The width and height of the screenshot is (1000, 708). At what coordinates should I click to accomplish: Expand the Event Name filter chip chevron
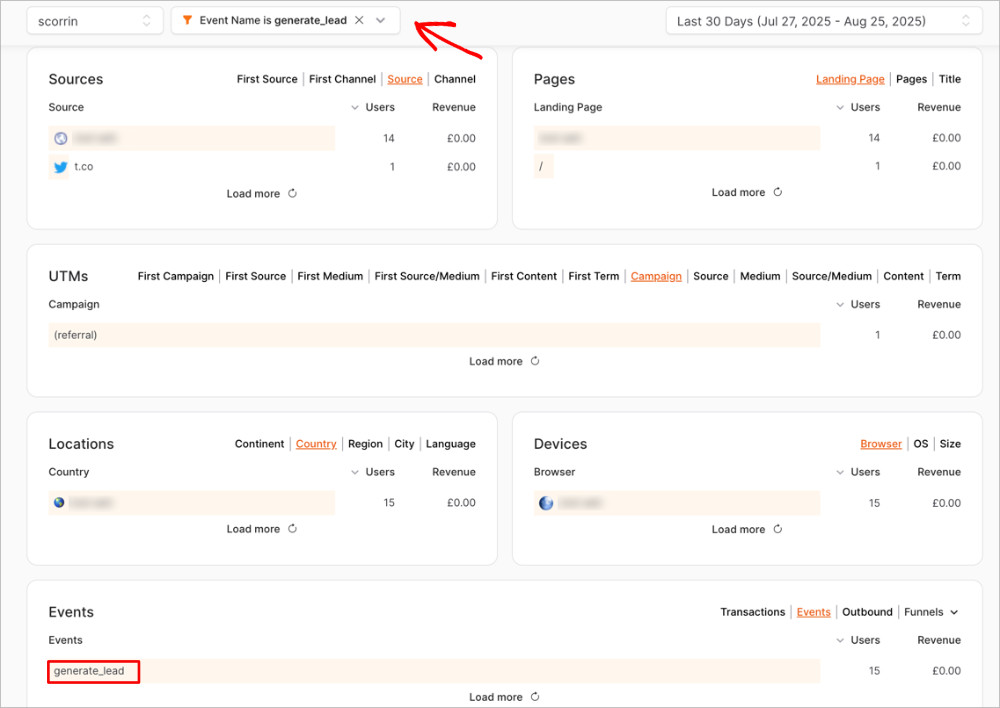pyautogui.click(x=382, y=19)
